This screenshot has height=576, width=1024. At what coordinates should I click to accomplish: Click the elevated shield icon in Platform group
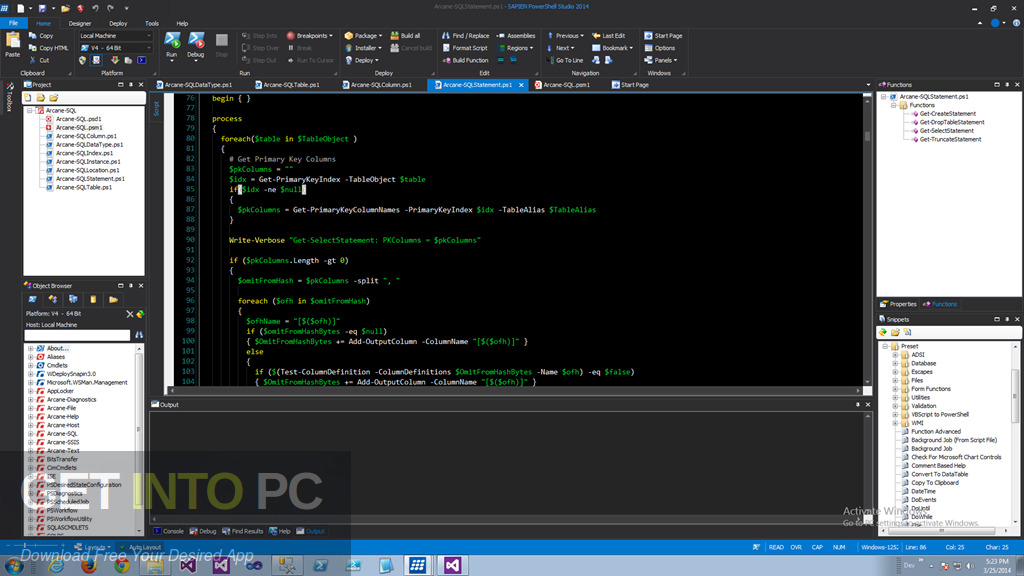pos(82,60)
